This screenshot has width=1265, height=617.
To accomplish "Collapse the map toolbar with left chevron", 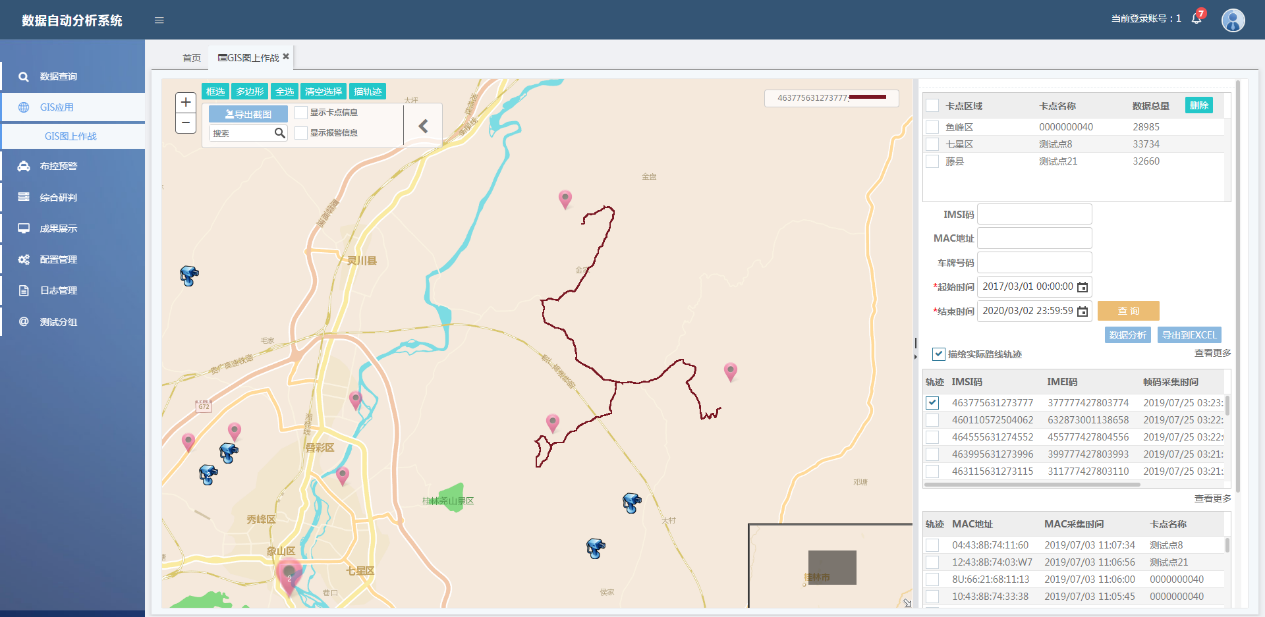I will point(422,126).
